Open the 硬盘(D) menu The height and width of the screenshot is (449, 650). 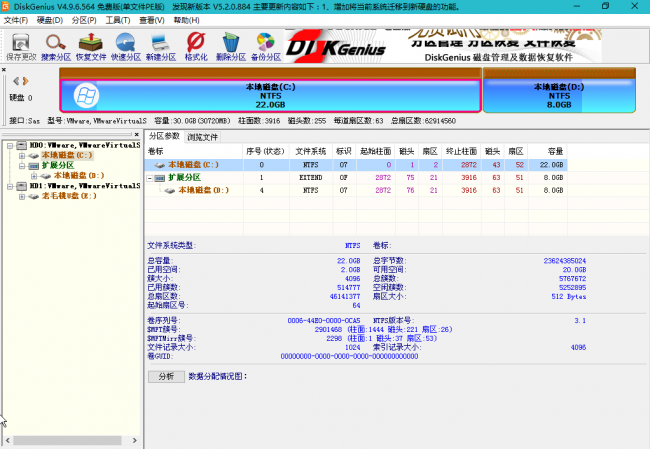pos(50,20)
